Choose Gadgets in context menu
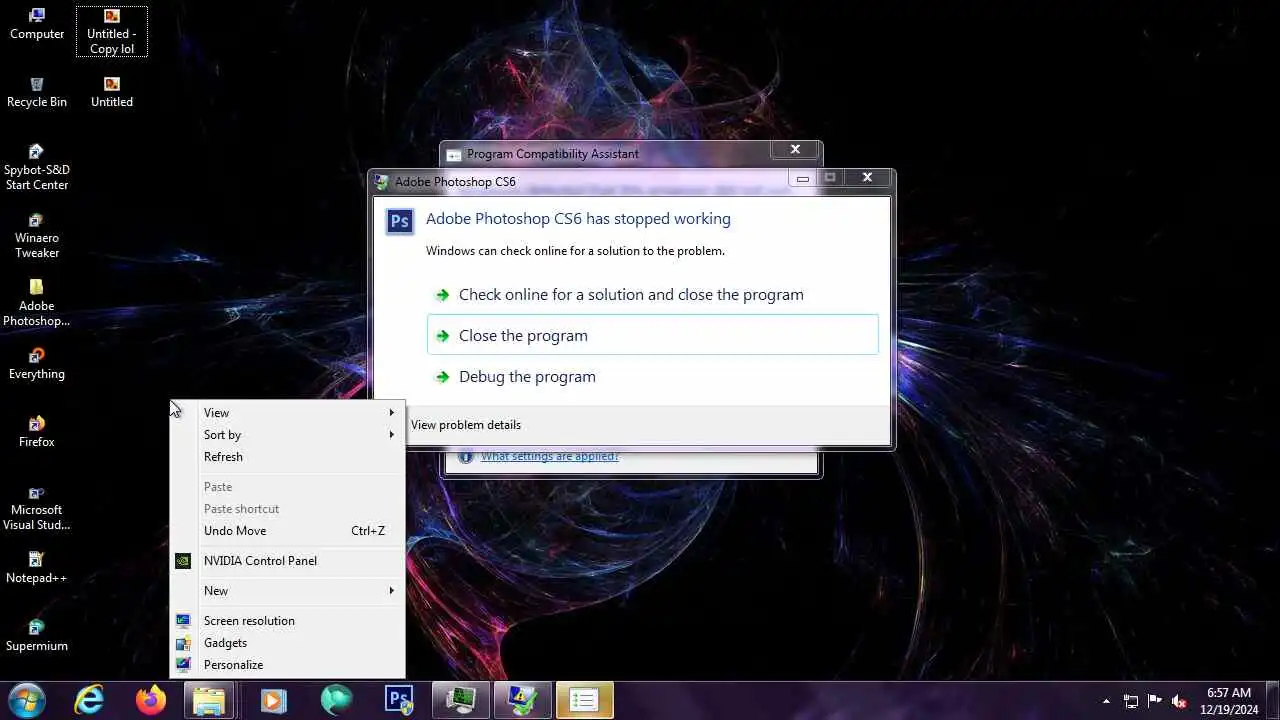Viewport: 1280px width, 720px height. point(288,643)
